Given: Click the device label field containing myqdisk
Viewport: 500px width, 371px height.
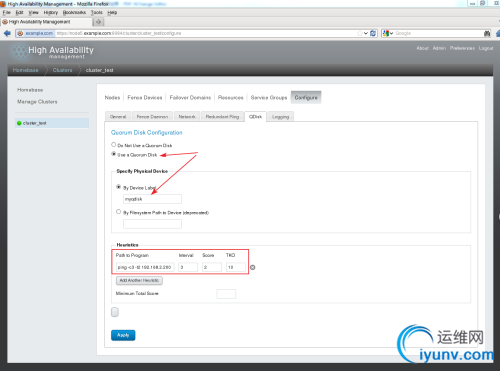Looking at the screenshot, I should click(x=152, y=199).
